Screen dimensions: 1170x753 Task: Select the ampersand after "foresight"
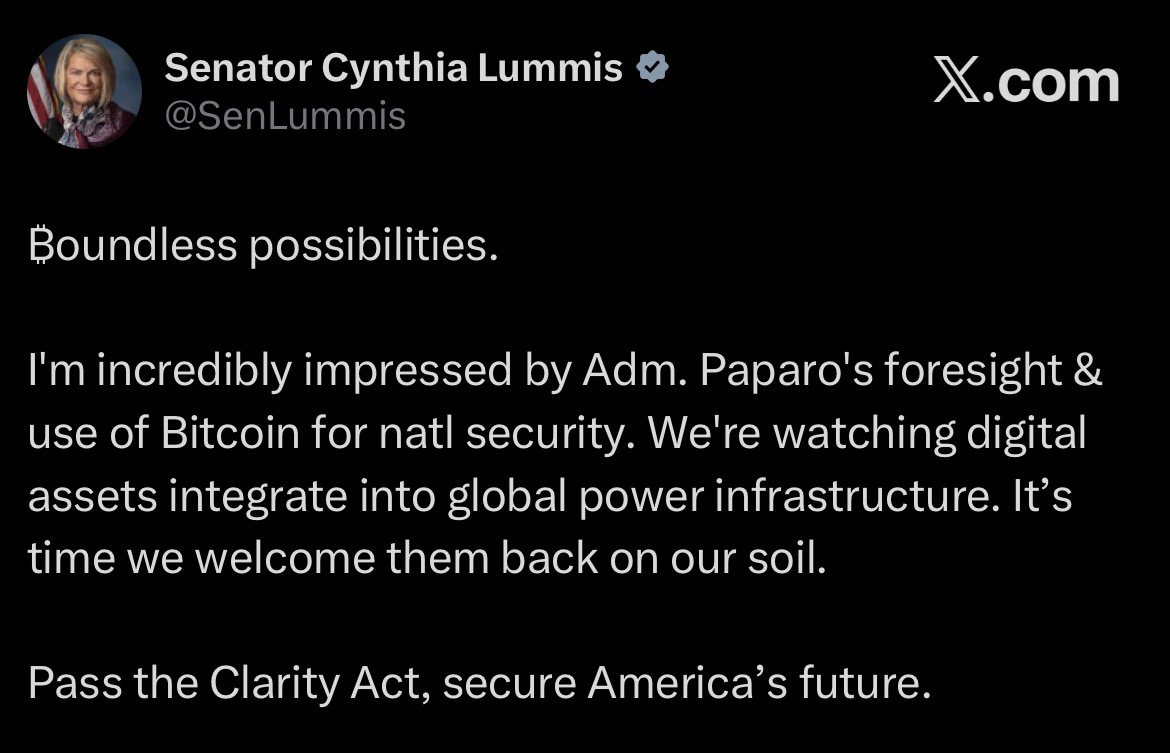point(1089,371)
